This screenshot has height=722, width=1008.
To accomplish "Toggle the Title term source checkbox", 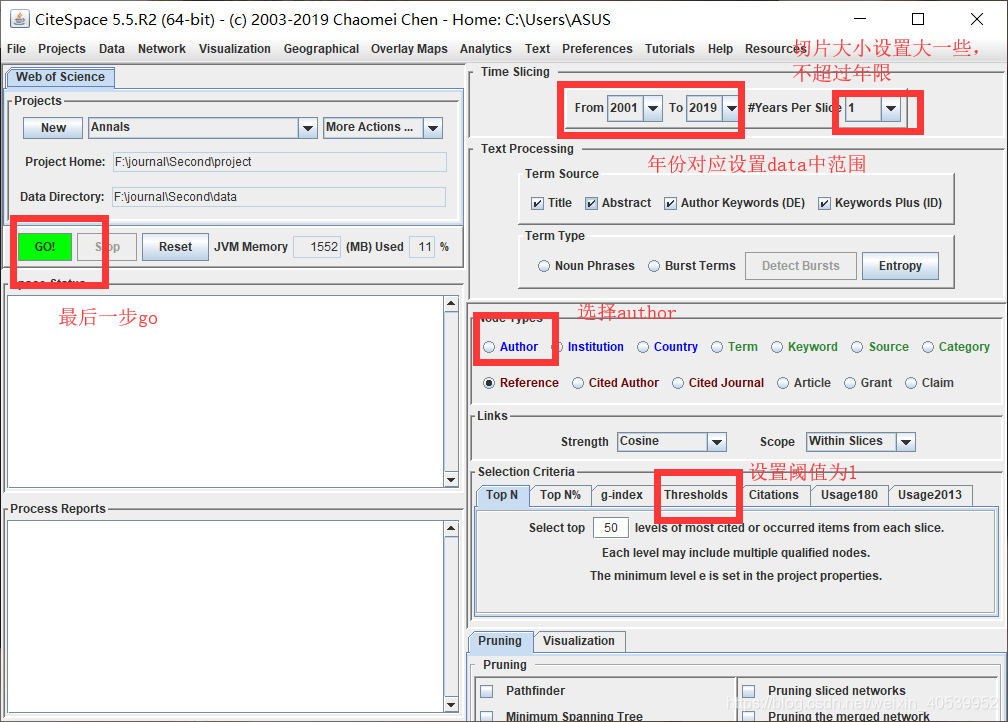I will [537, 203].
